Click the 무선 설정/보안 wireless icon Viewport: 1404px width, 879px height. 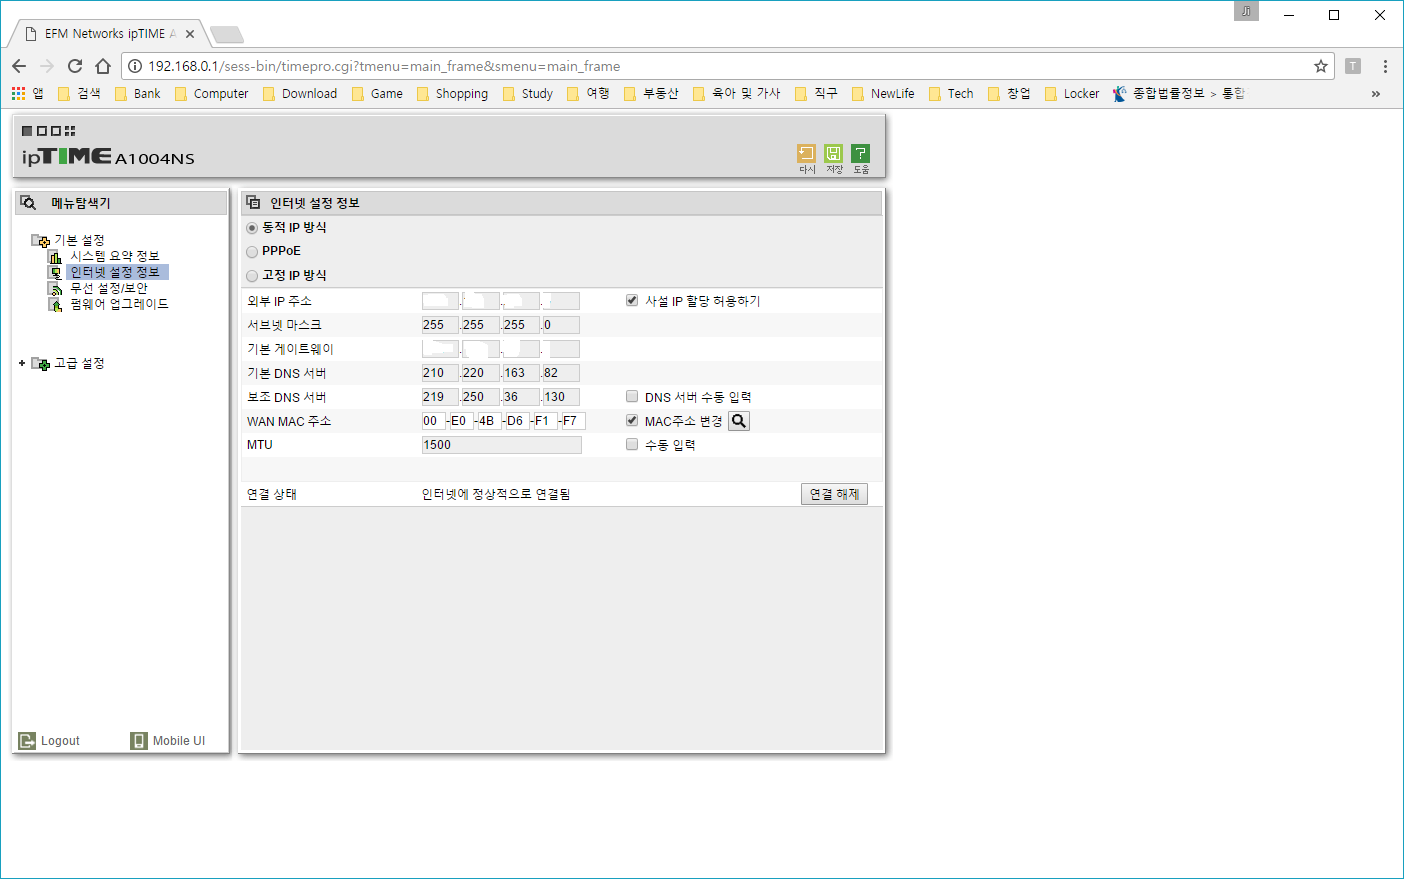[56, 289]
